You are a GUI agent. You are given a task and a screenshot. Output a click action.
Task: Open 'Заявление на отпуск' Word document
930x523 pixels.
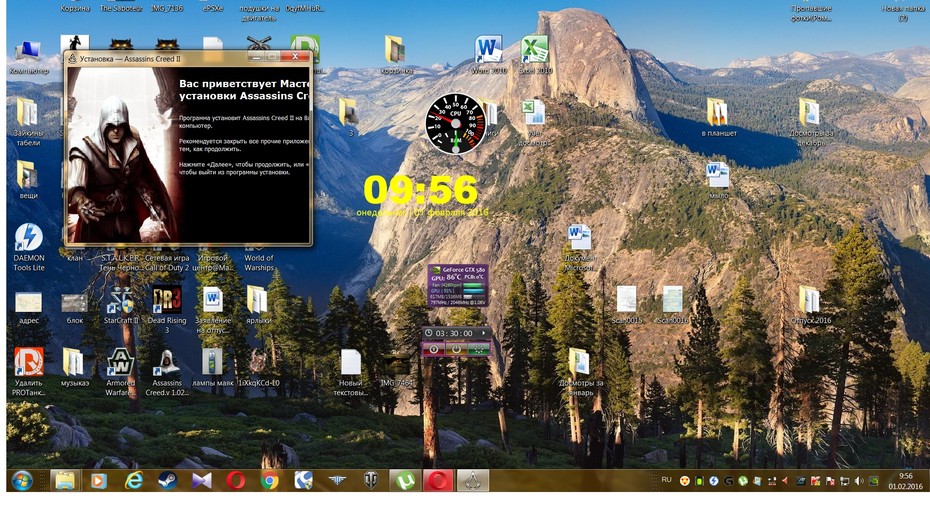click(212, 310)
